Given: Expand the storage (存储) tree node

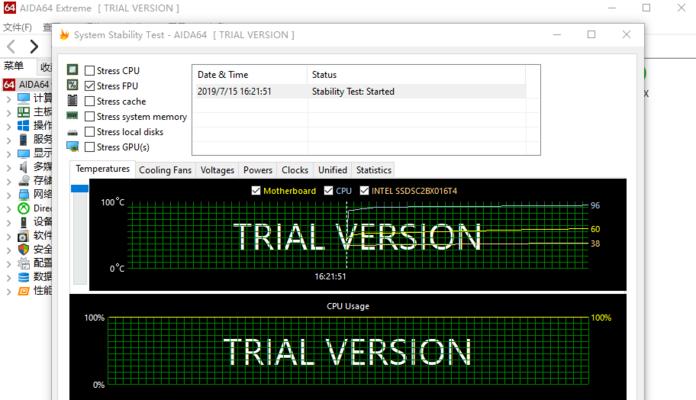Looking at the screenshot, I should (x=8, y=182).
